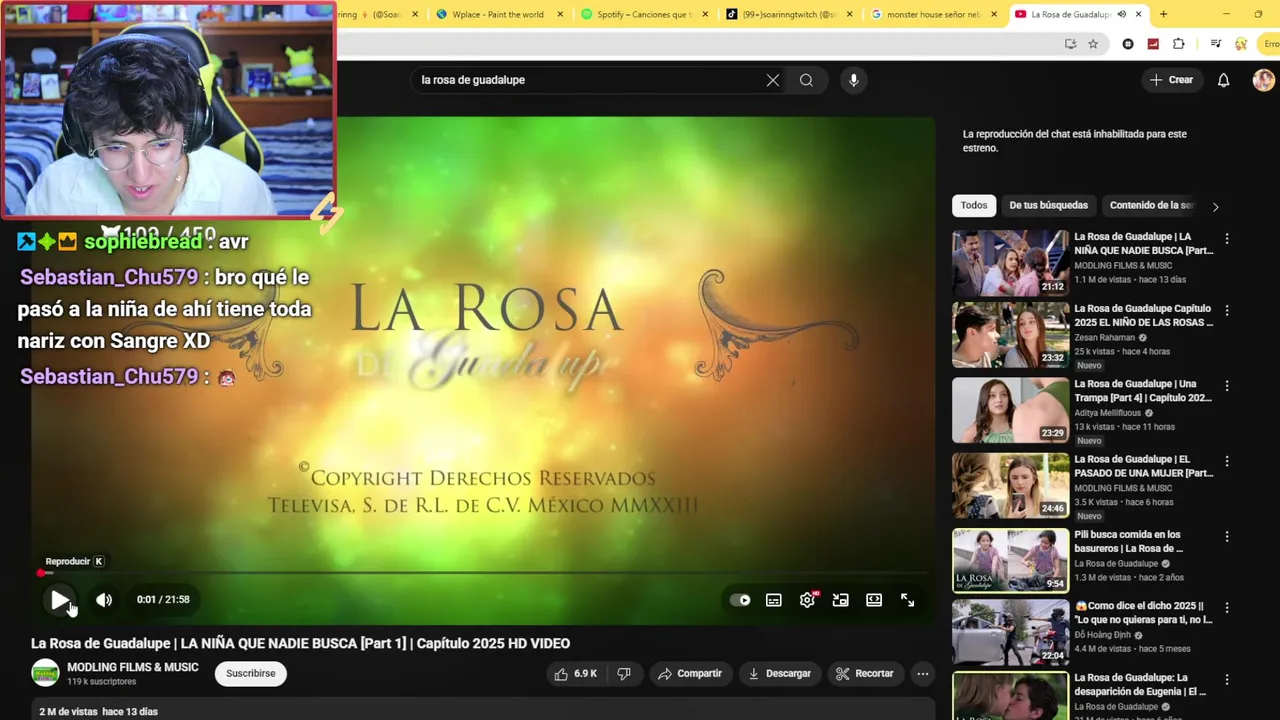This screenshot has width=1280, height=720.
Task: Open the MODLING FILMS & MUSIC channel name
Action: point(133,667)
